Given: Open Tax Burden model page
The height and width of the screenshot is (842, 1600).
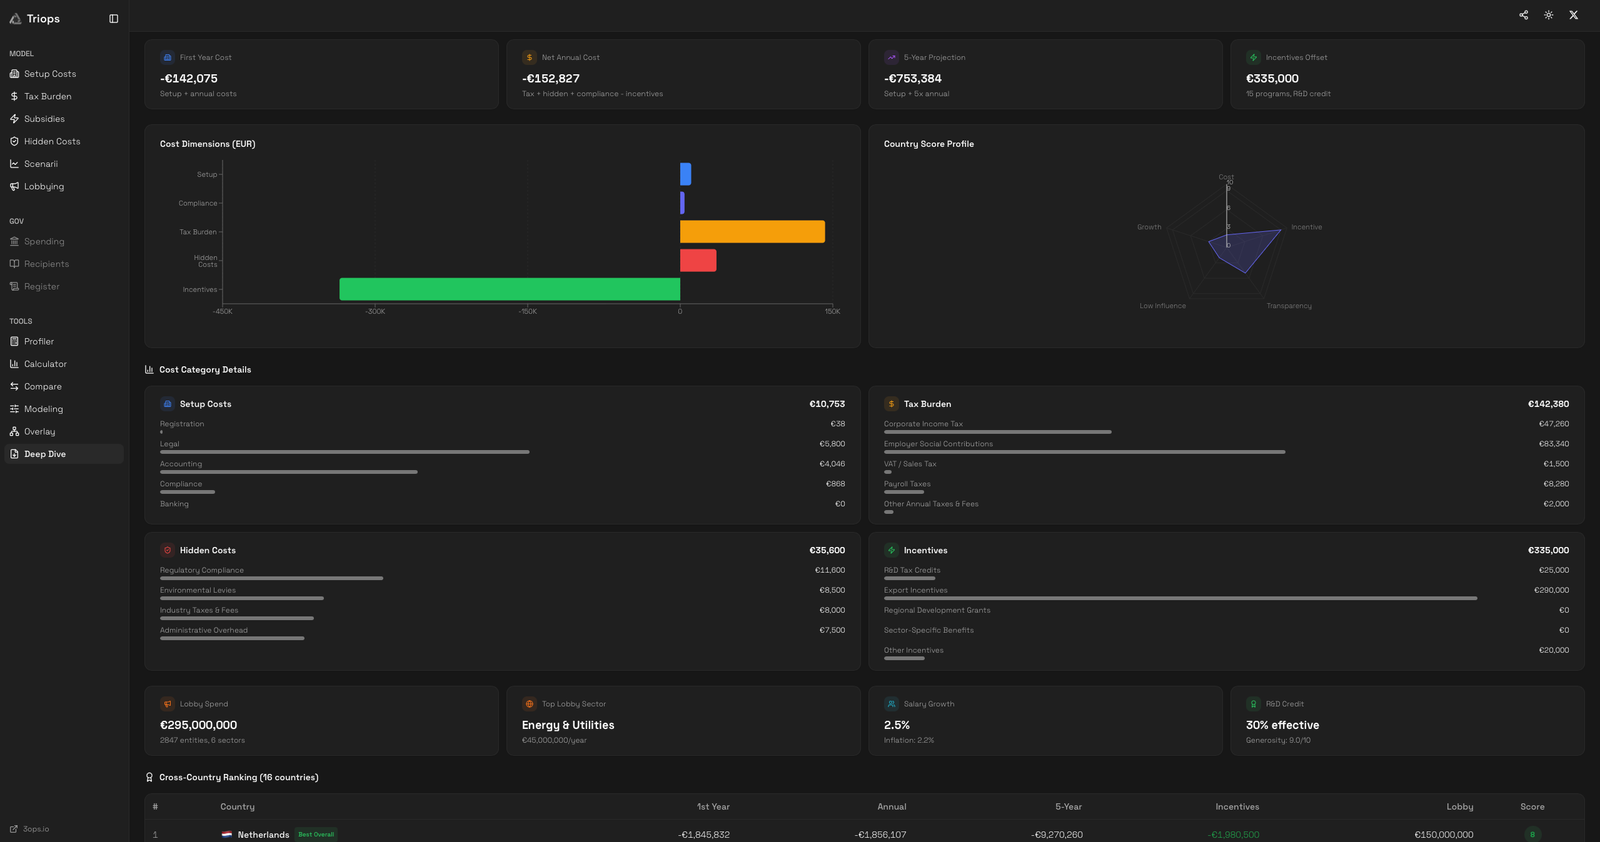Looking at the screenshot, I should 47,97.
